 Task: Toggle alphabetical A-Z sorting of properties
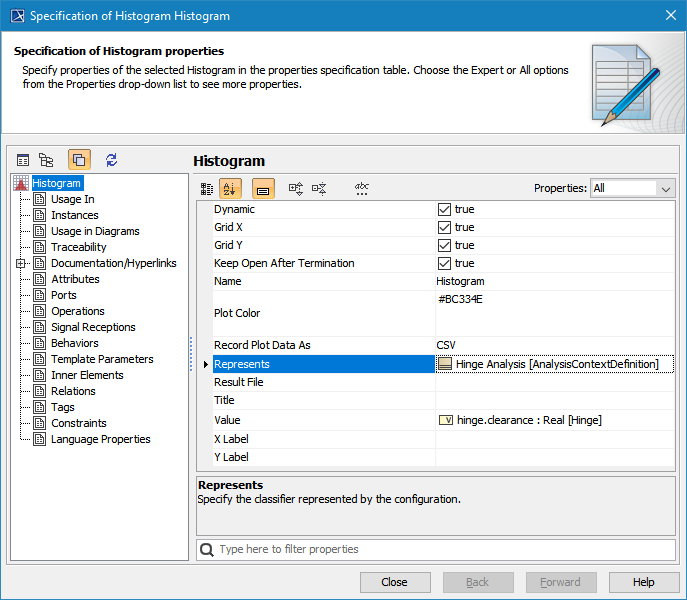pos(230,188)
